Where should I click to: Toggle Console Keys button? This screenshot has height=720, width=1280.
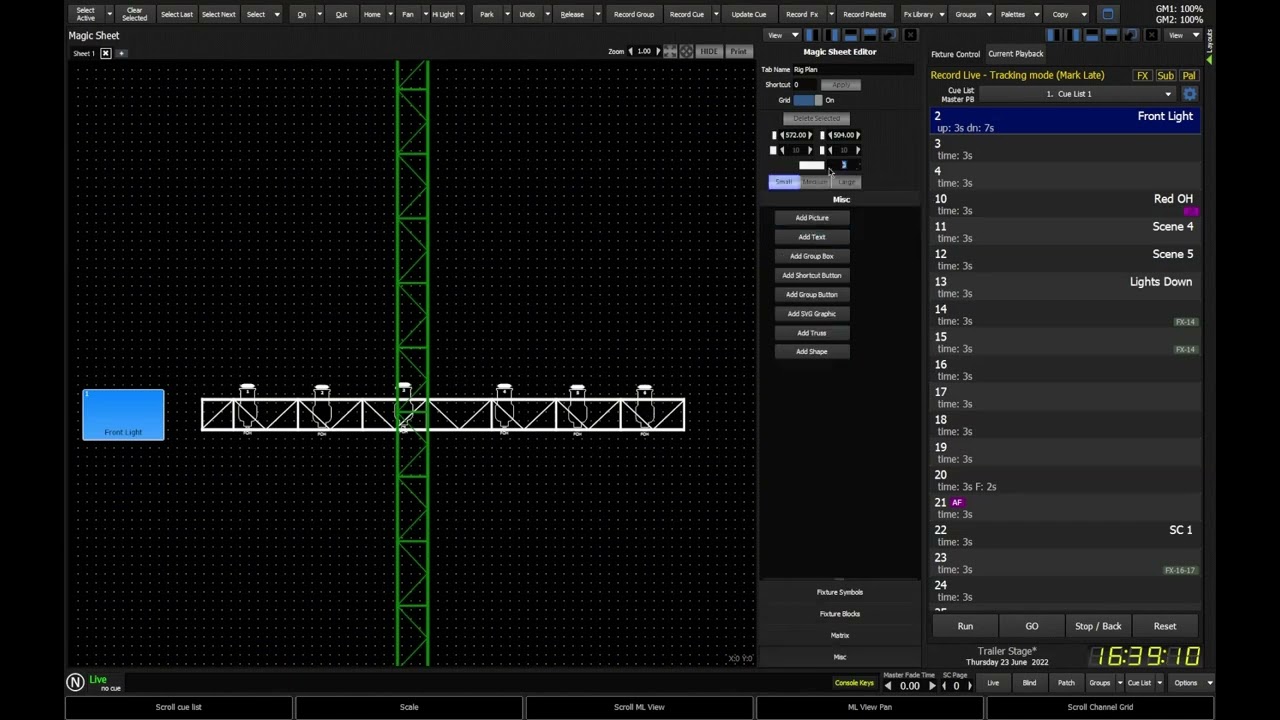coord(854,683)
